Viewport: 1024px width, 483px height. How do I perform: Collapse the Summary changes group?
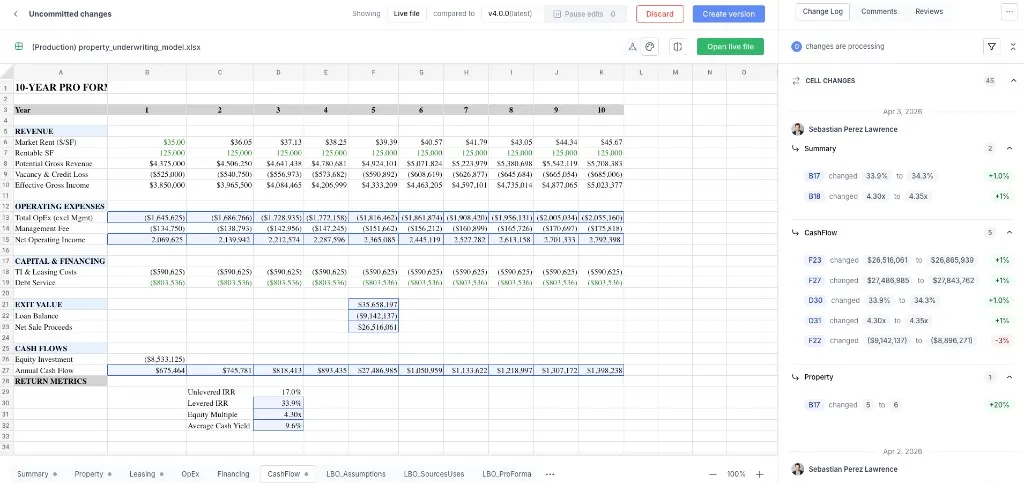point(1009,149)
